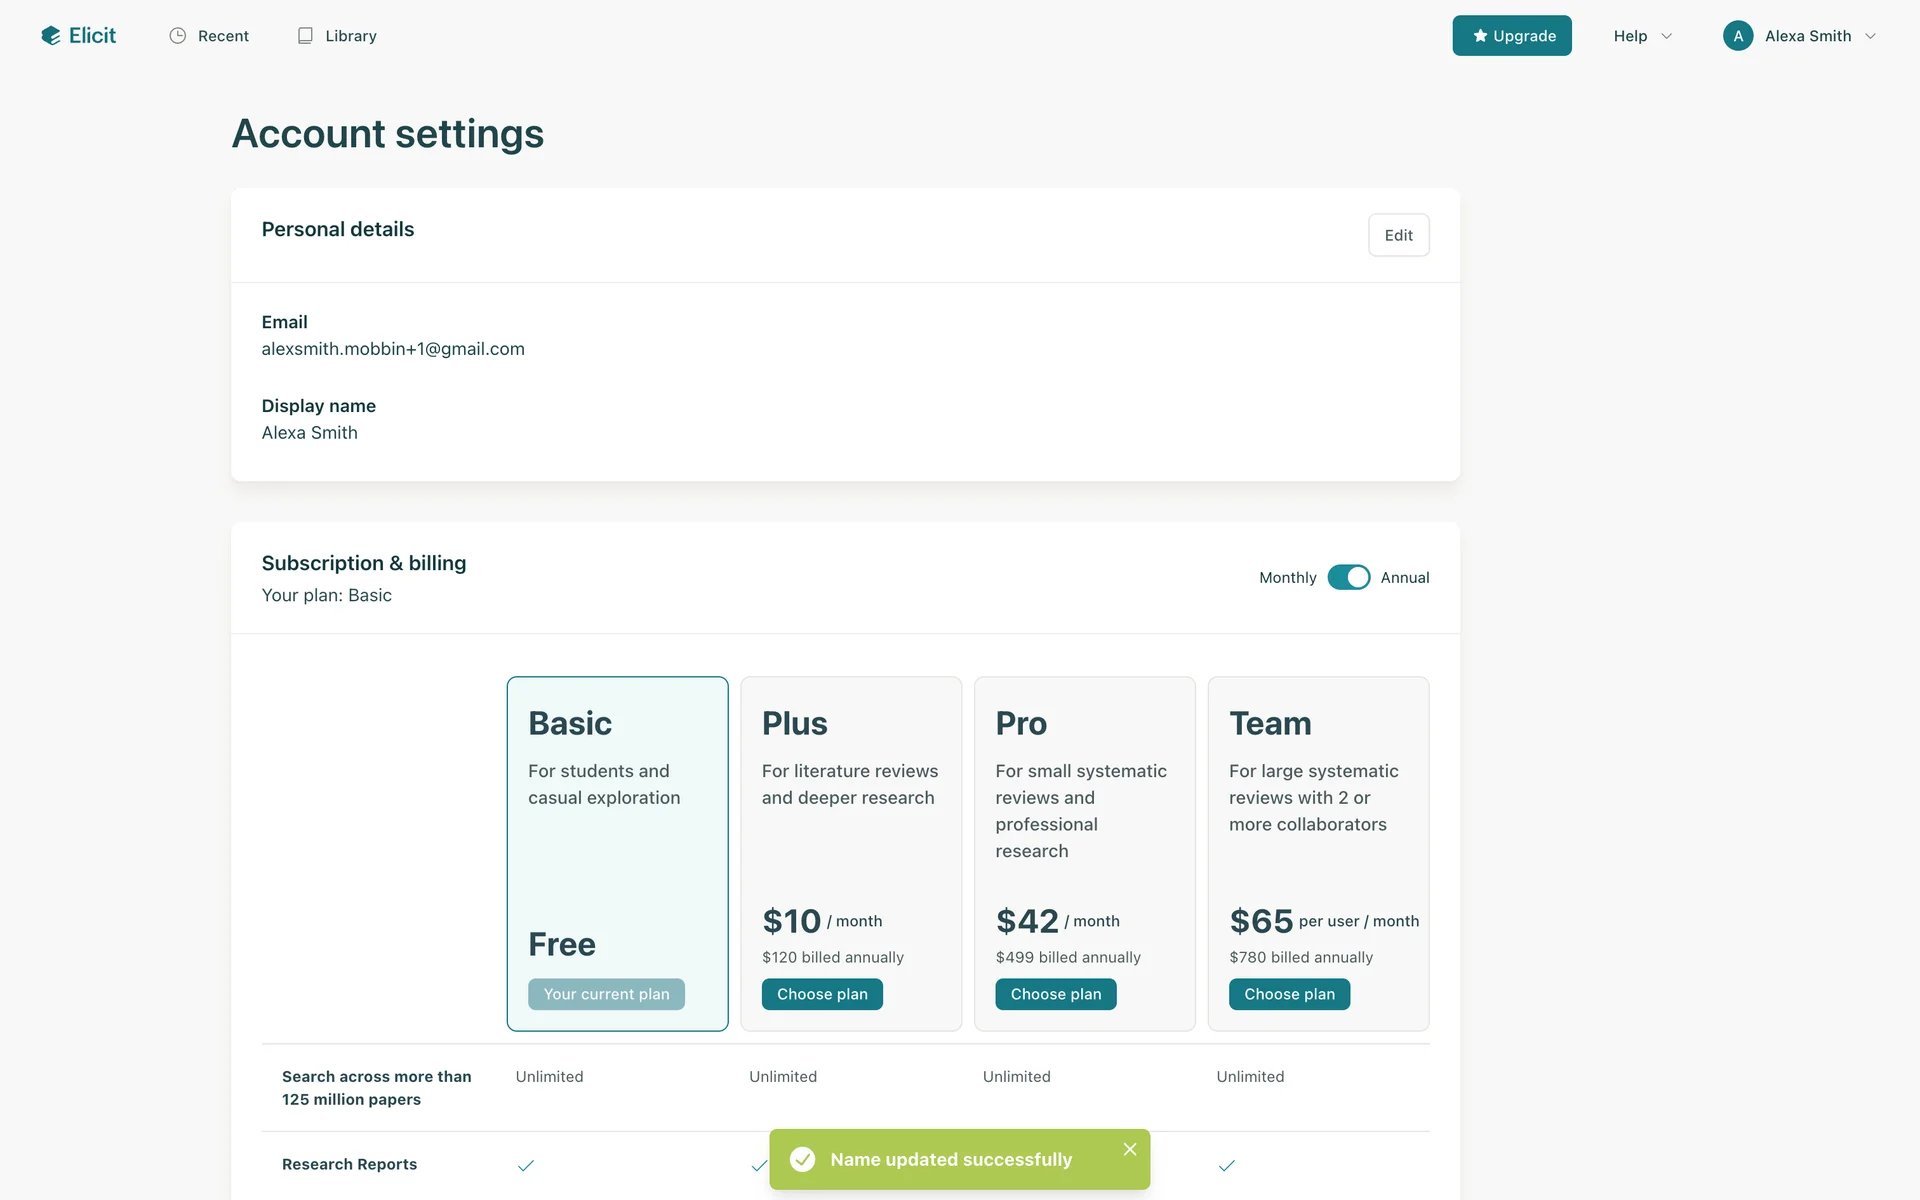Edit personal details

[1398, 235]
